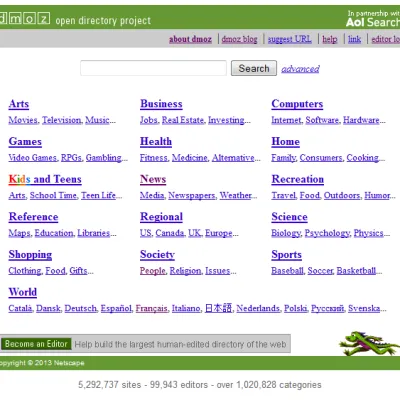Open the advanced search link

tap(300, 69)
